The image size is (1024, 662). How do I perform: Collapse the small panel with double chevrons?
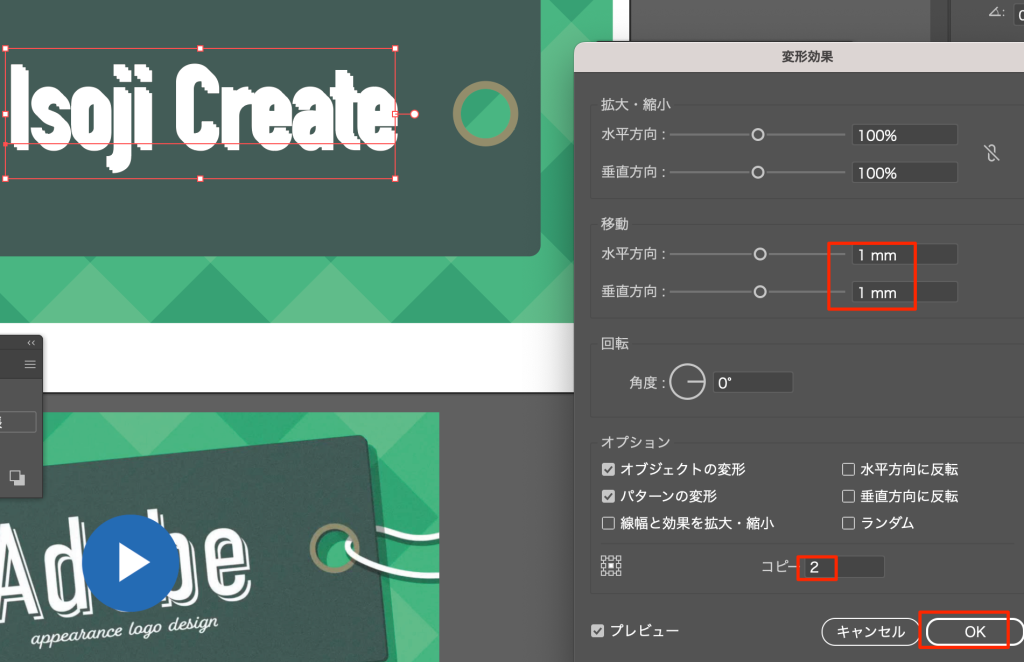tap(31, 343)
